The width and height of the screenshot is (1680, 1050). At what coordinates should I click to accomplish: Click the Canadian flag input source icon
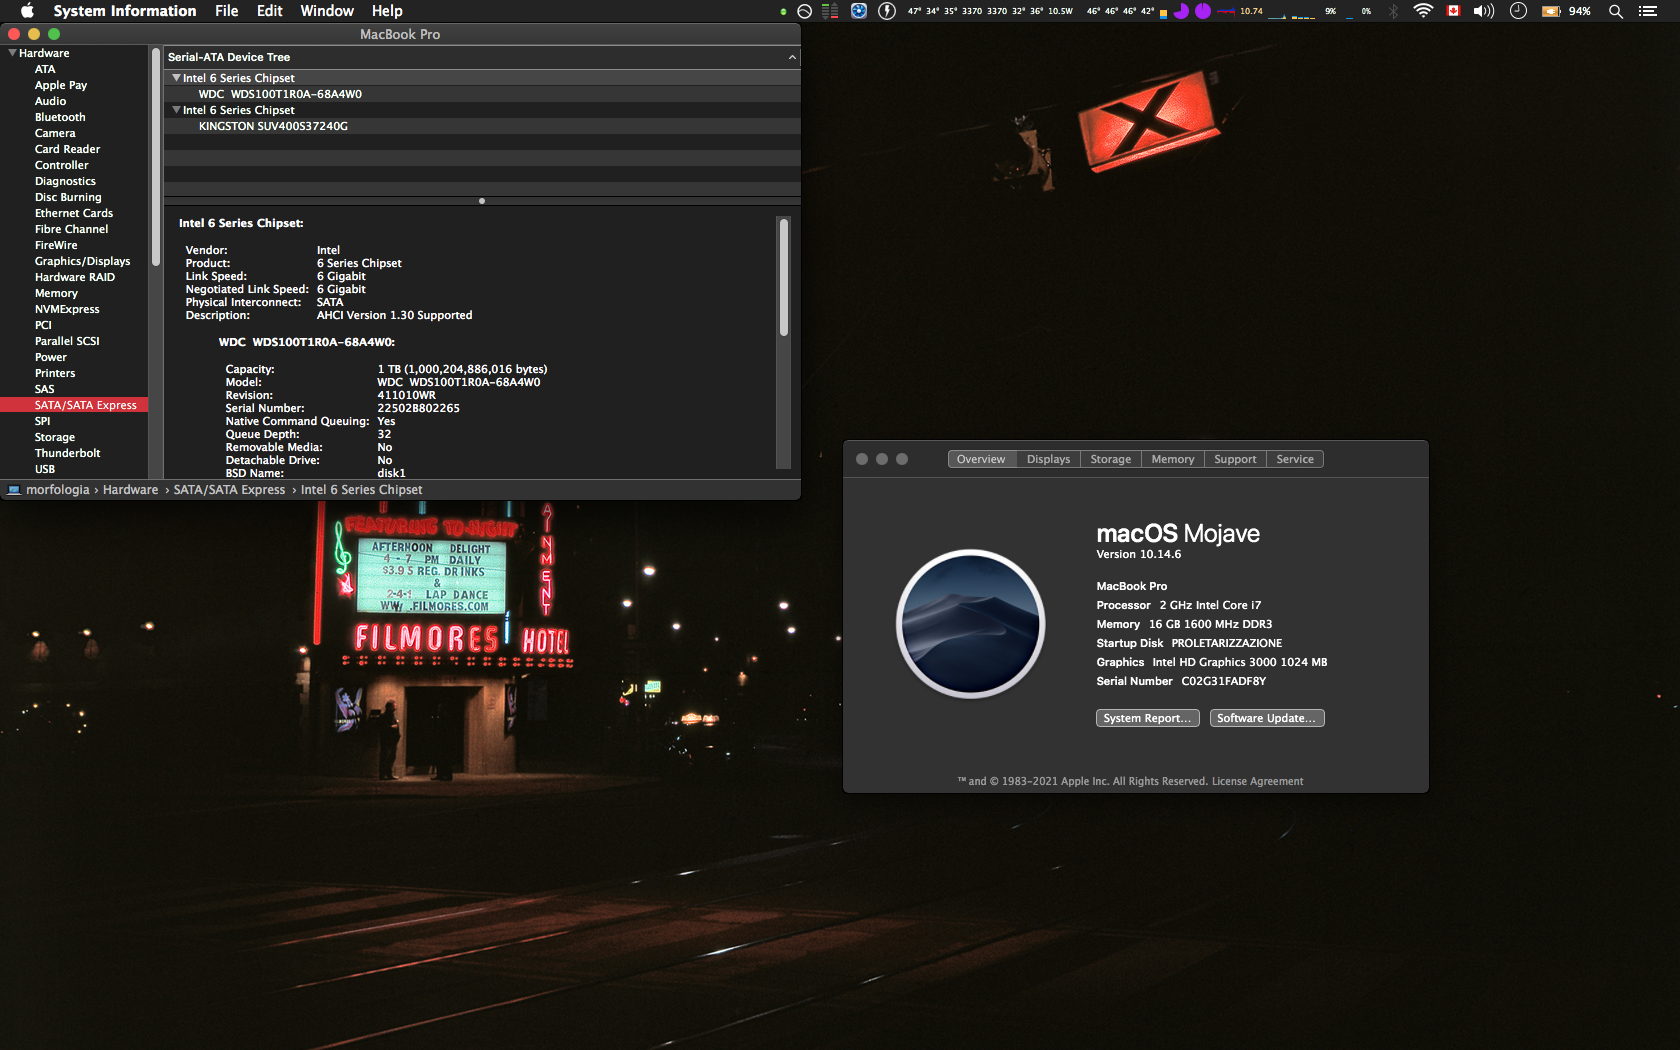[x=1454, y=11]
